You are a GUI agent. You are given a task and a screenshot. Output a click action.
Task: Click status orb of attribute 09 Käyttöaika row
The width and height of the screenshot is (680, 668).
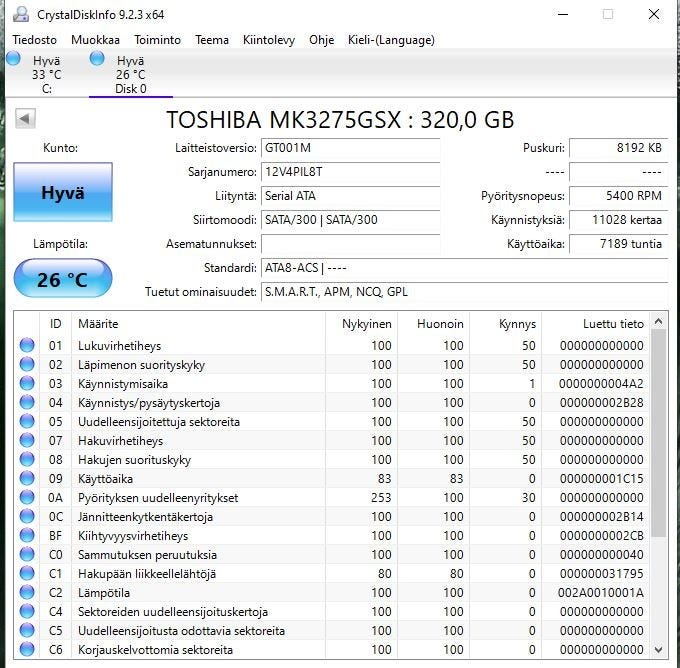coord(27,478)
